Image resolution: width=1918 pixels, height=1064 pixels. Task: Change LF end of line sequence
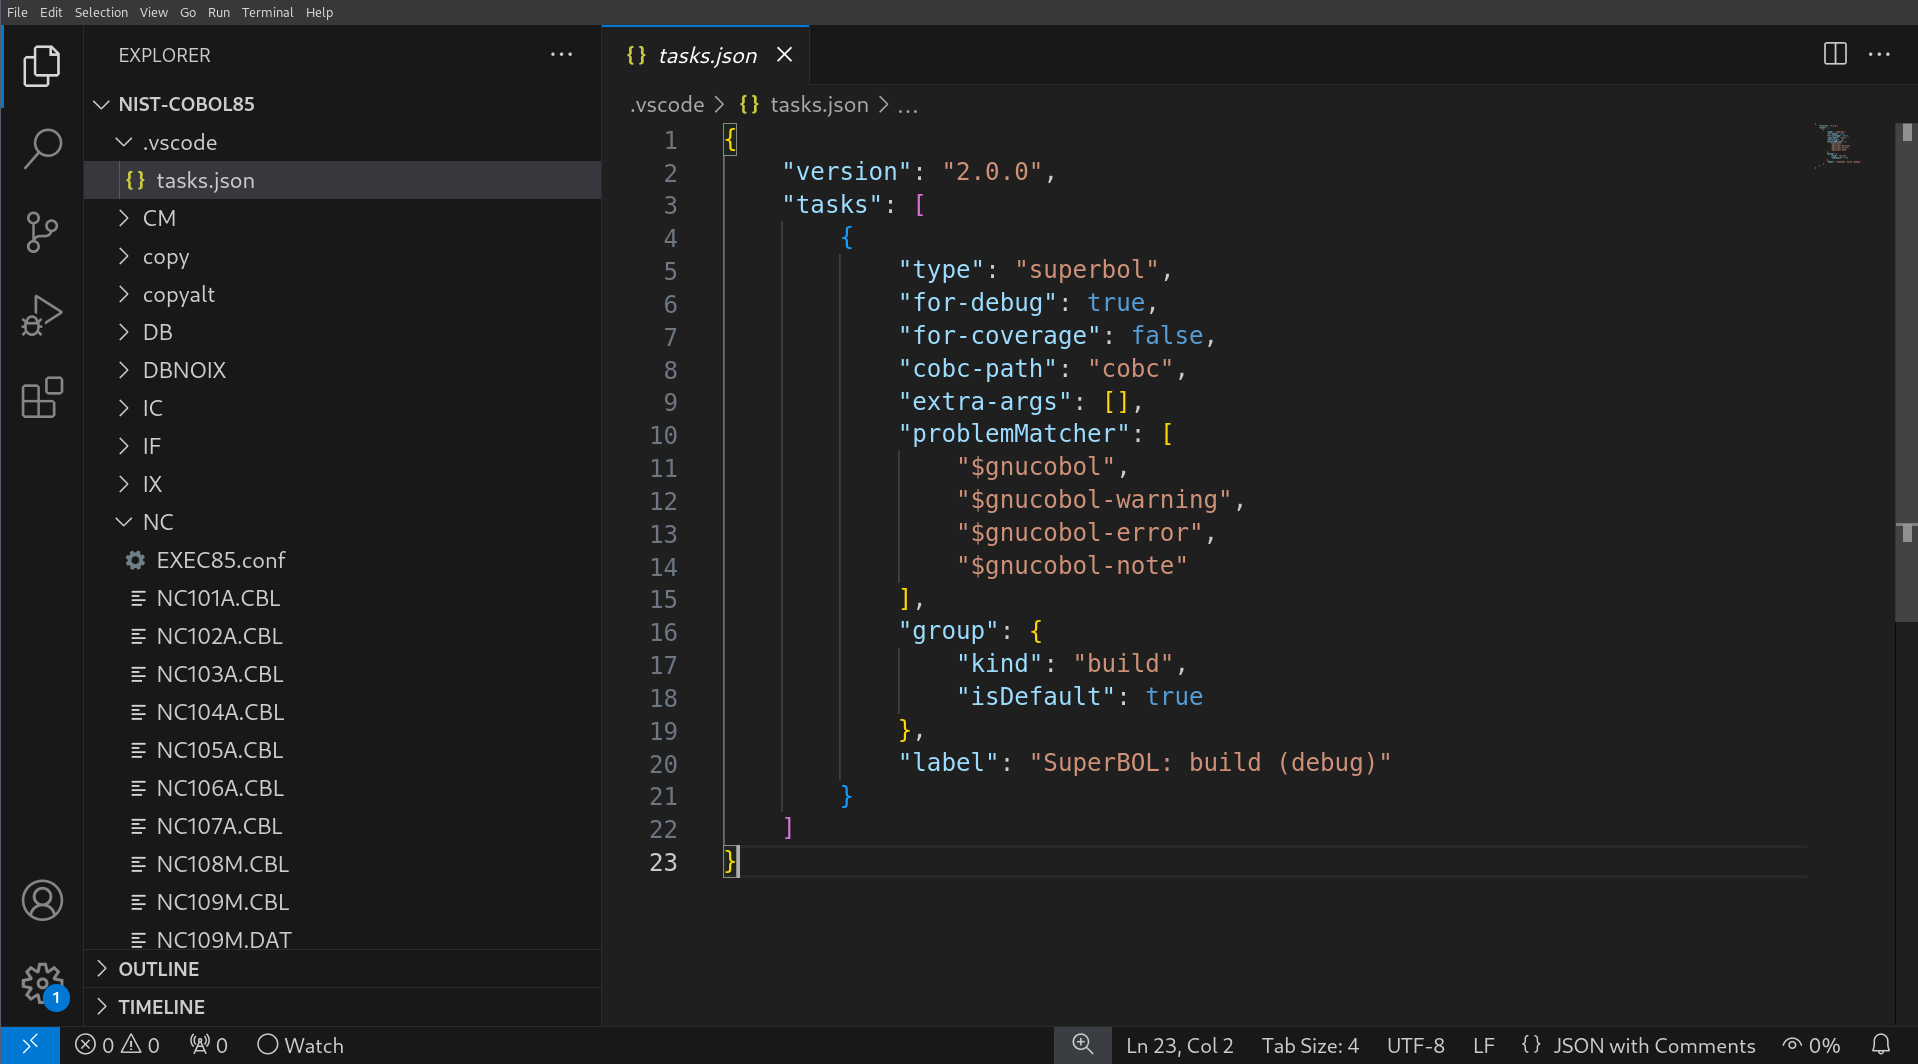pos(1483,1045)
